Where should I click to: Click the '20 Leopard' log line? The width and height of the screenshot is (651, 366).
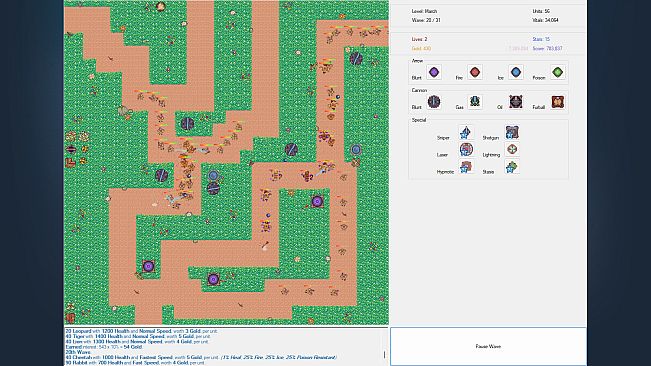tap(141, 331)
